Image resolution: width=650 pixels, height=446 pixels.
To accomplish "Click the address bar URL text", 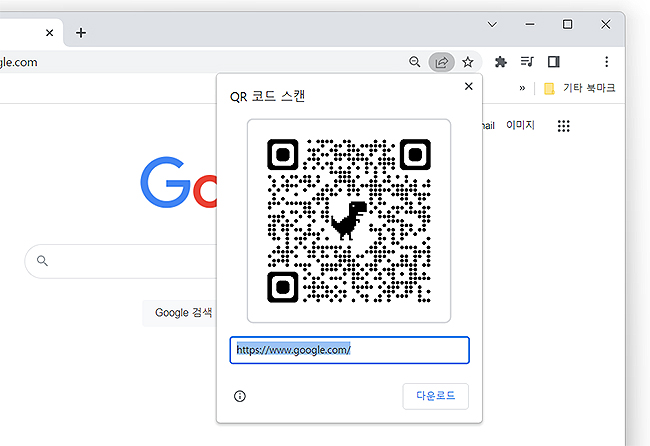I will point(19,63).
